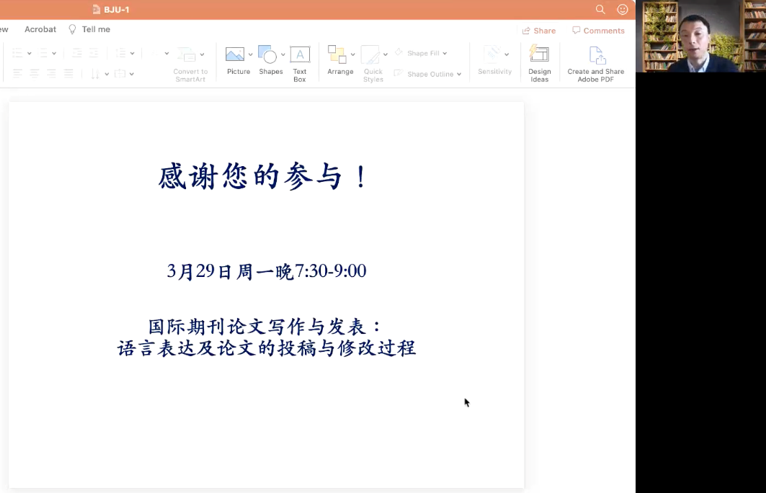Align text right

click(51, 73)
